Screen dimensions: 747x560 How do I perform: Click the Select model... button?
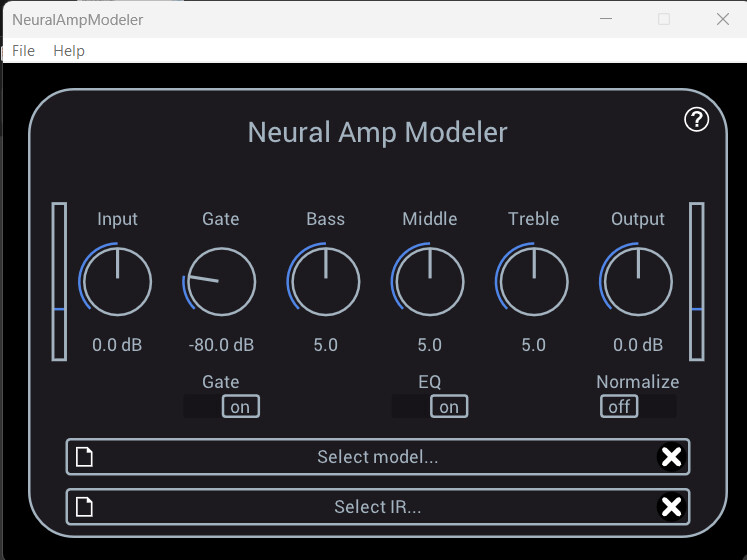pos(378,457)
